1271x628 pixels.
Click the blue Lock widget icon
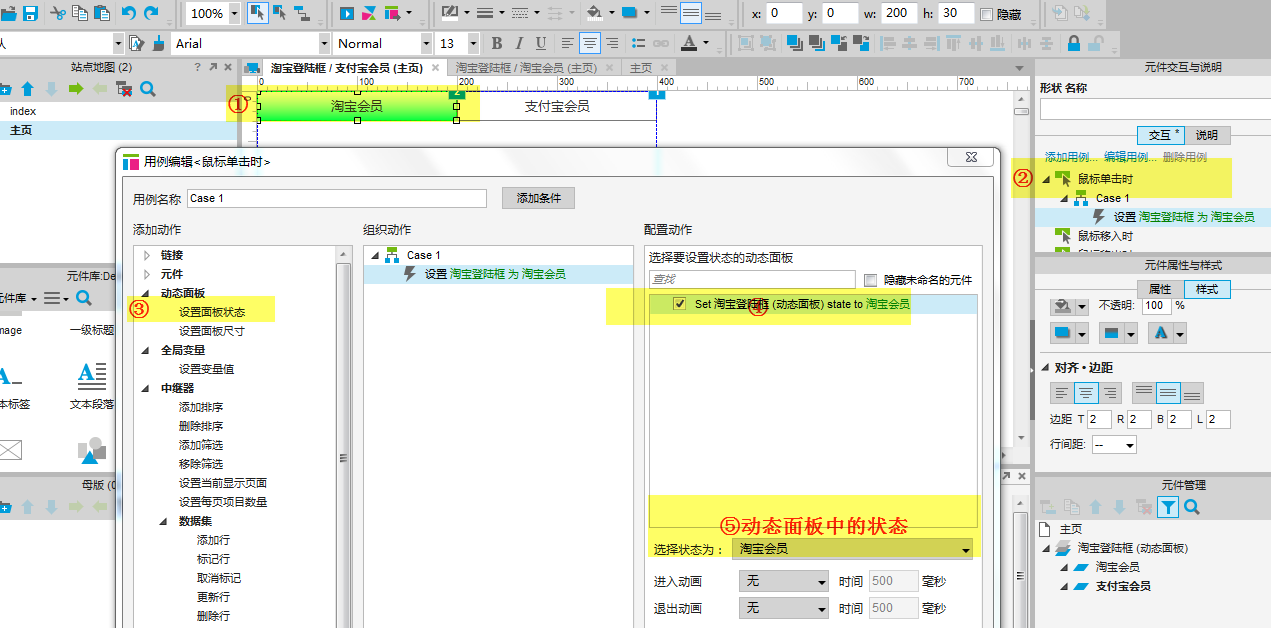point(1074,43)
